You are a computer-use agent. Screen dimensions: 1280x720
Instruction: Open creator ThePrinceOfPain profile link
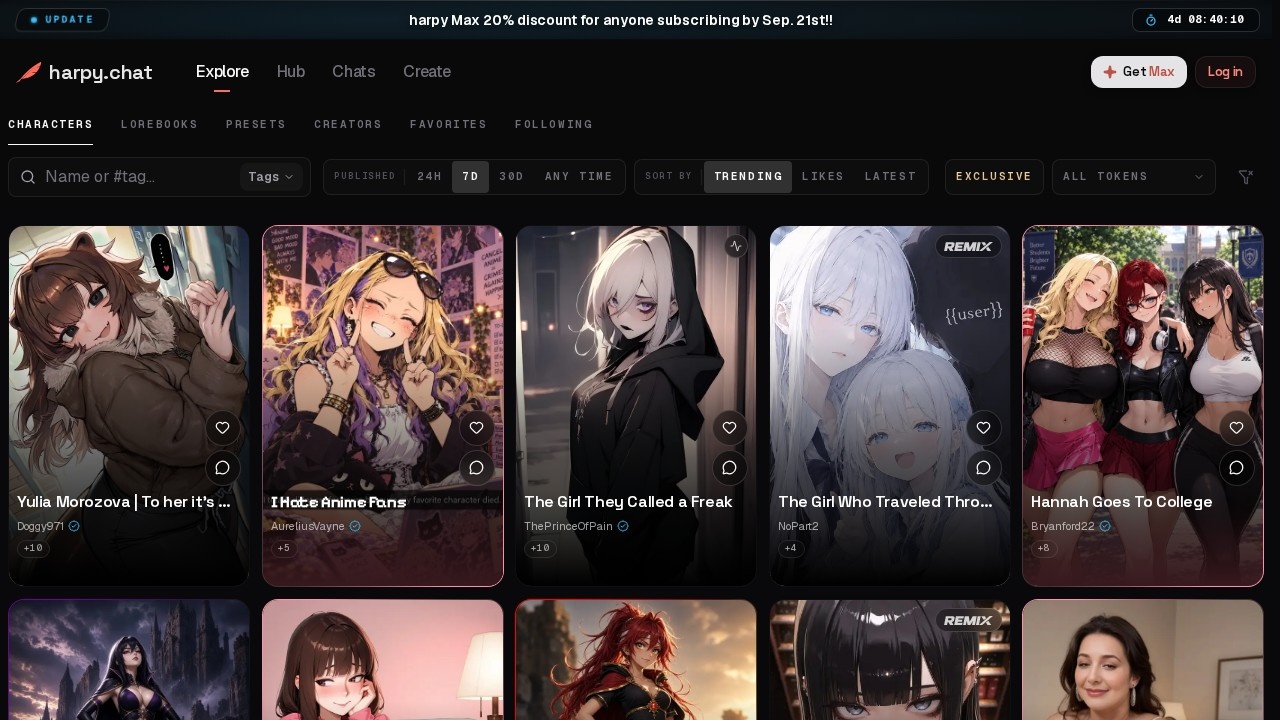(568, 526)
